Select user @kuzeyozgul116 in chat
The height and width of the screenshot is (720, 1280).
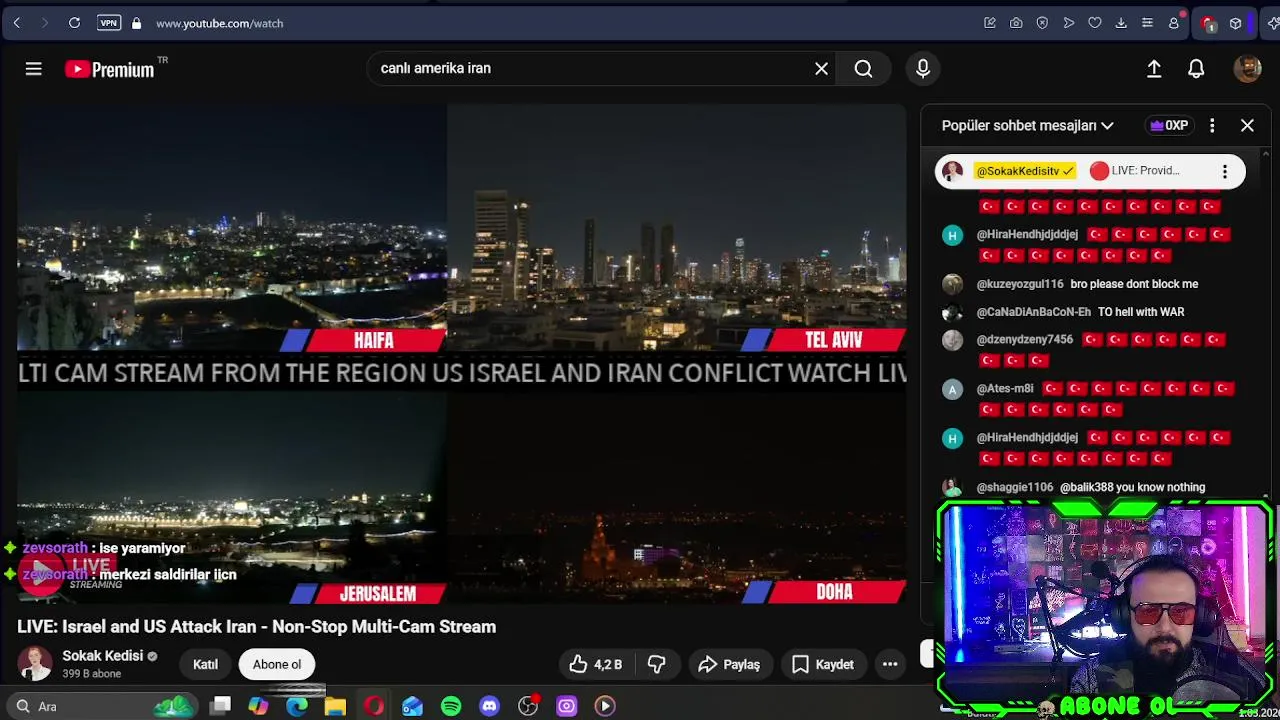1020,284
